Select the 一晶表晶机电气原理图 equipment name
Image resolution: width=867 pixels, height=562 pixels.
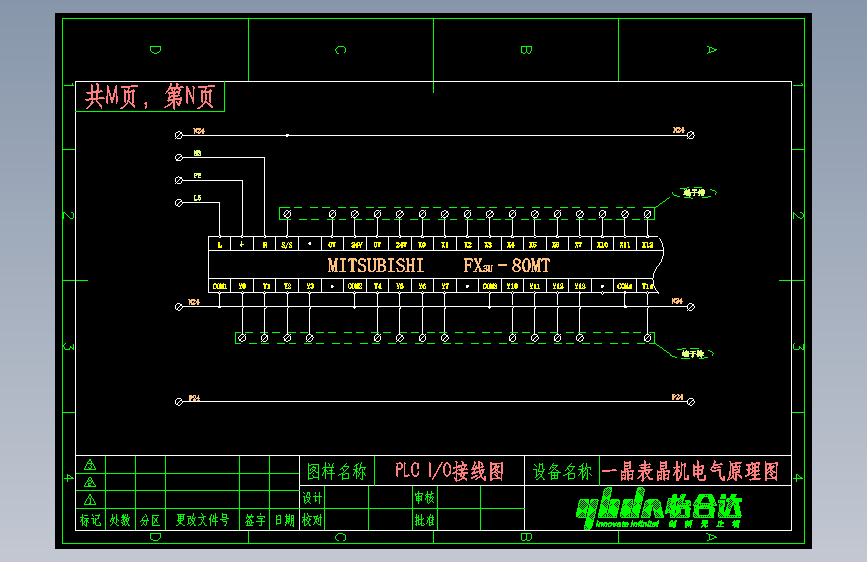[x=690, y=471]
